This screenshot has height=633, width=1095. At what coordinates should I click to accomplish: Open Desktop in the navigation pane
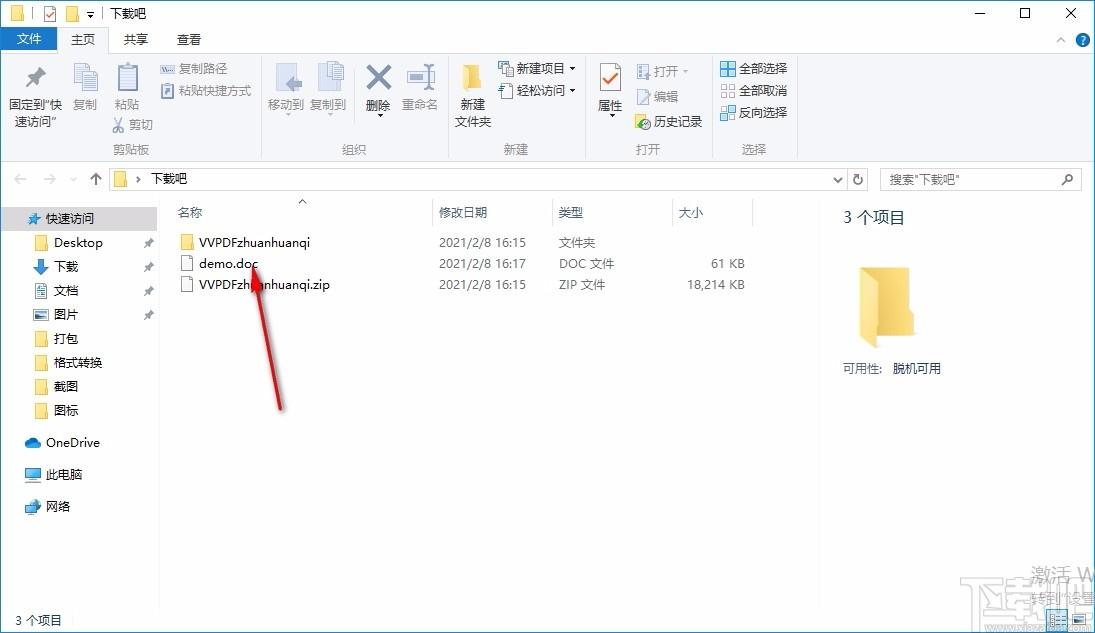click(x=78, y=242)
